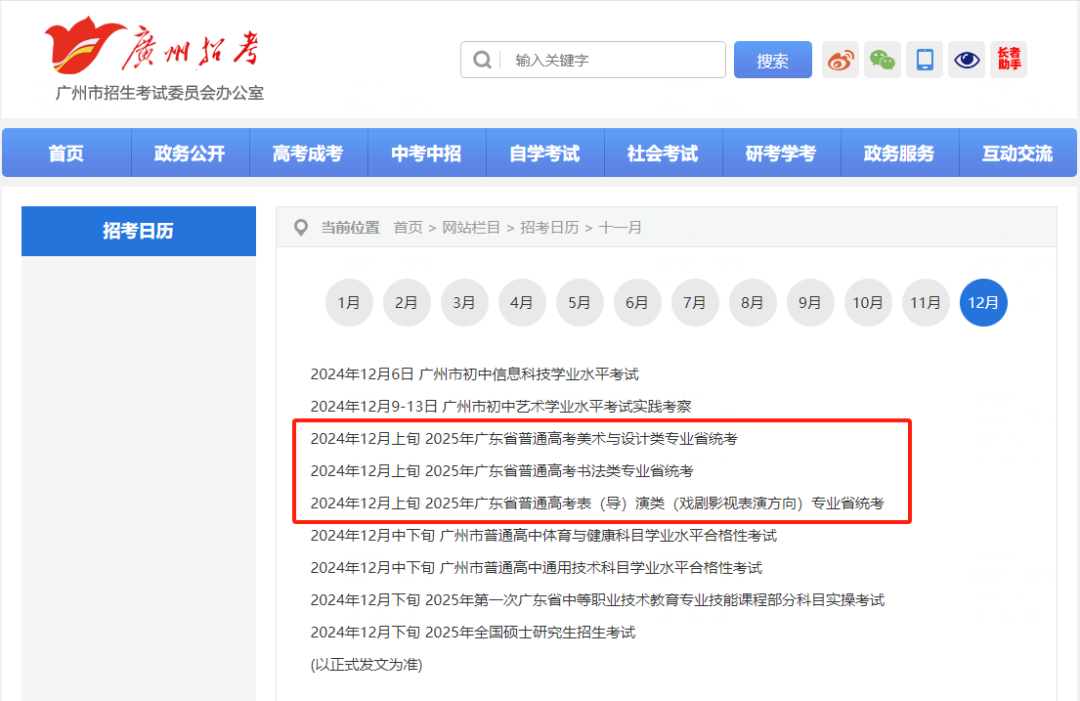Click the location pin beside 当前位置

[301, 227]
